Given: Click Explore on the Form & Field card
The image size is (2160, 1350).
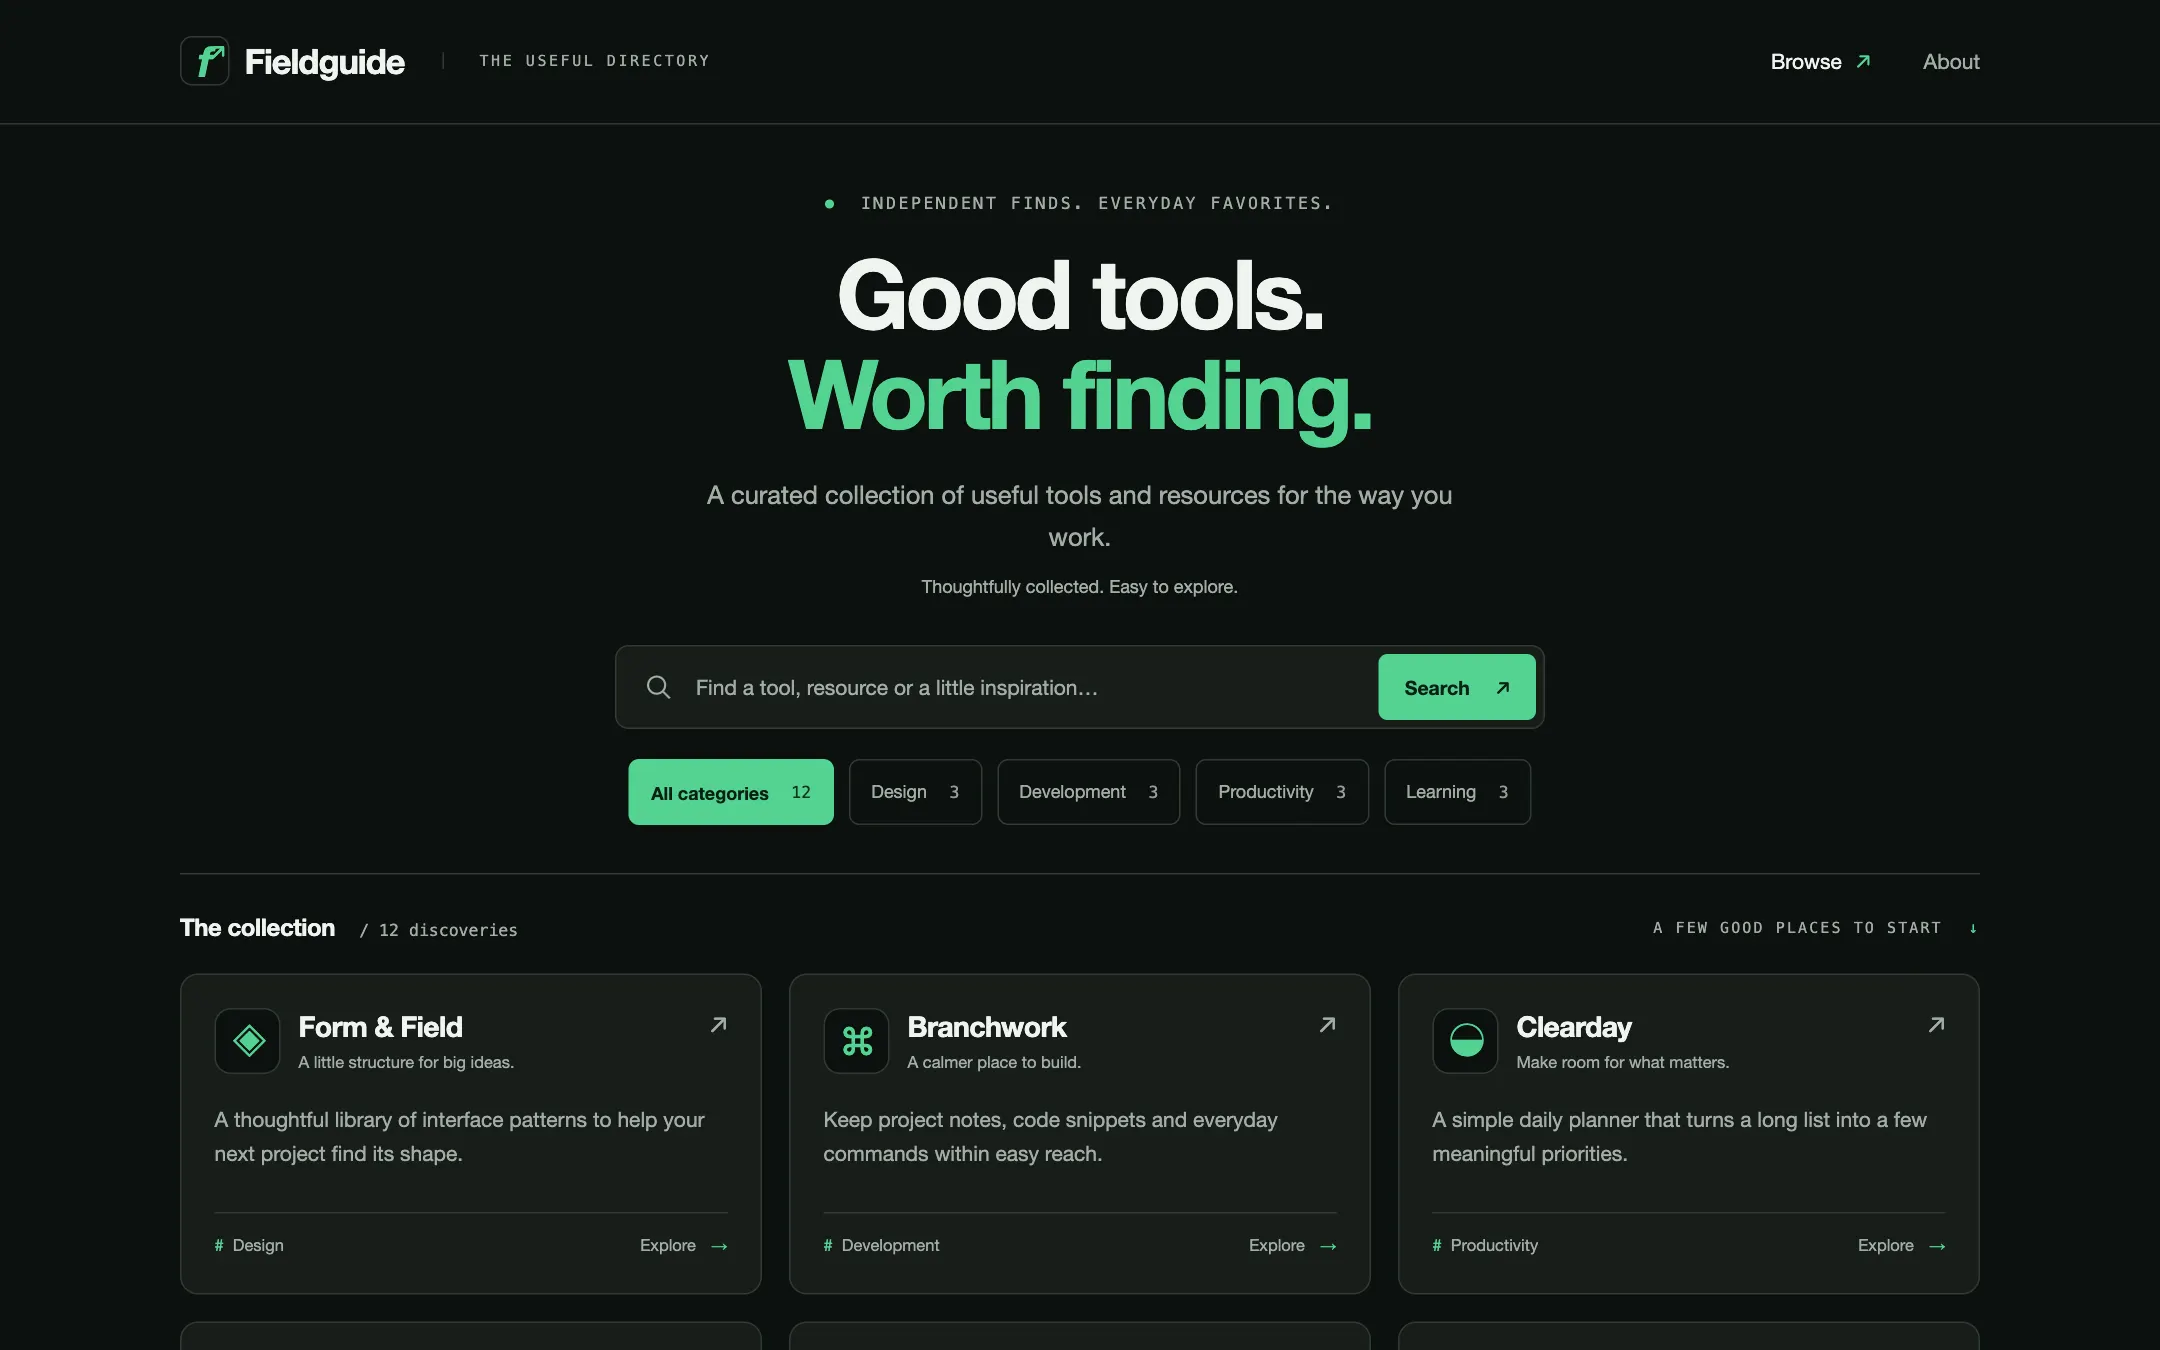Looking at the screenshot, I should coord(684,1245).
